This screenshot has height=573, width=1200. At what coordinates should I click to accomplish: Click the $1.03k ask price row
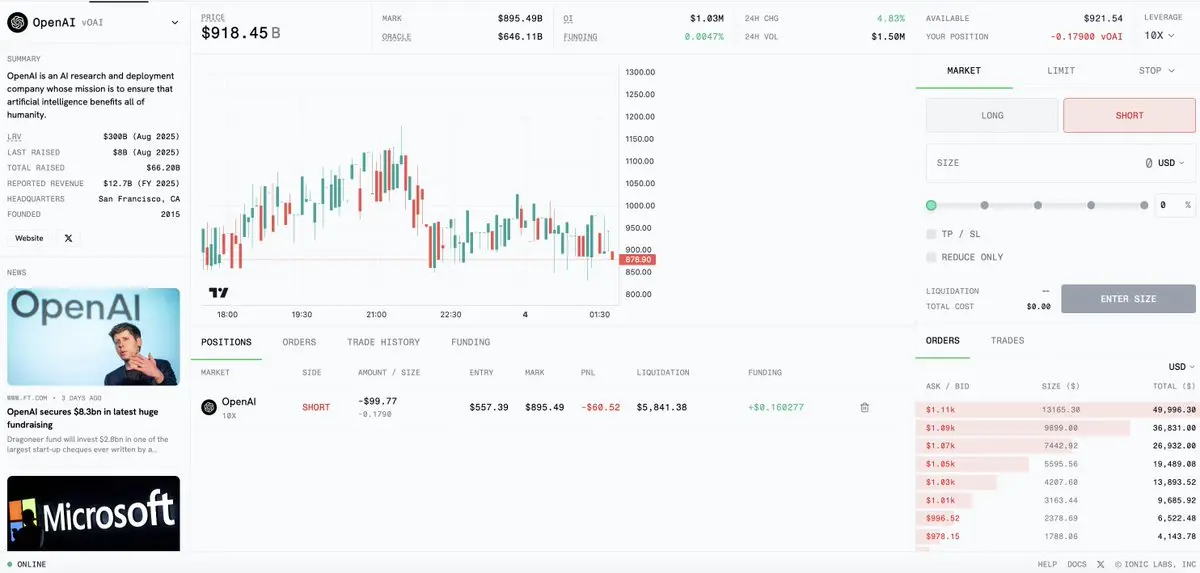click(x=1056, y=482)
